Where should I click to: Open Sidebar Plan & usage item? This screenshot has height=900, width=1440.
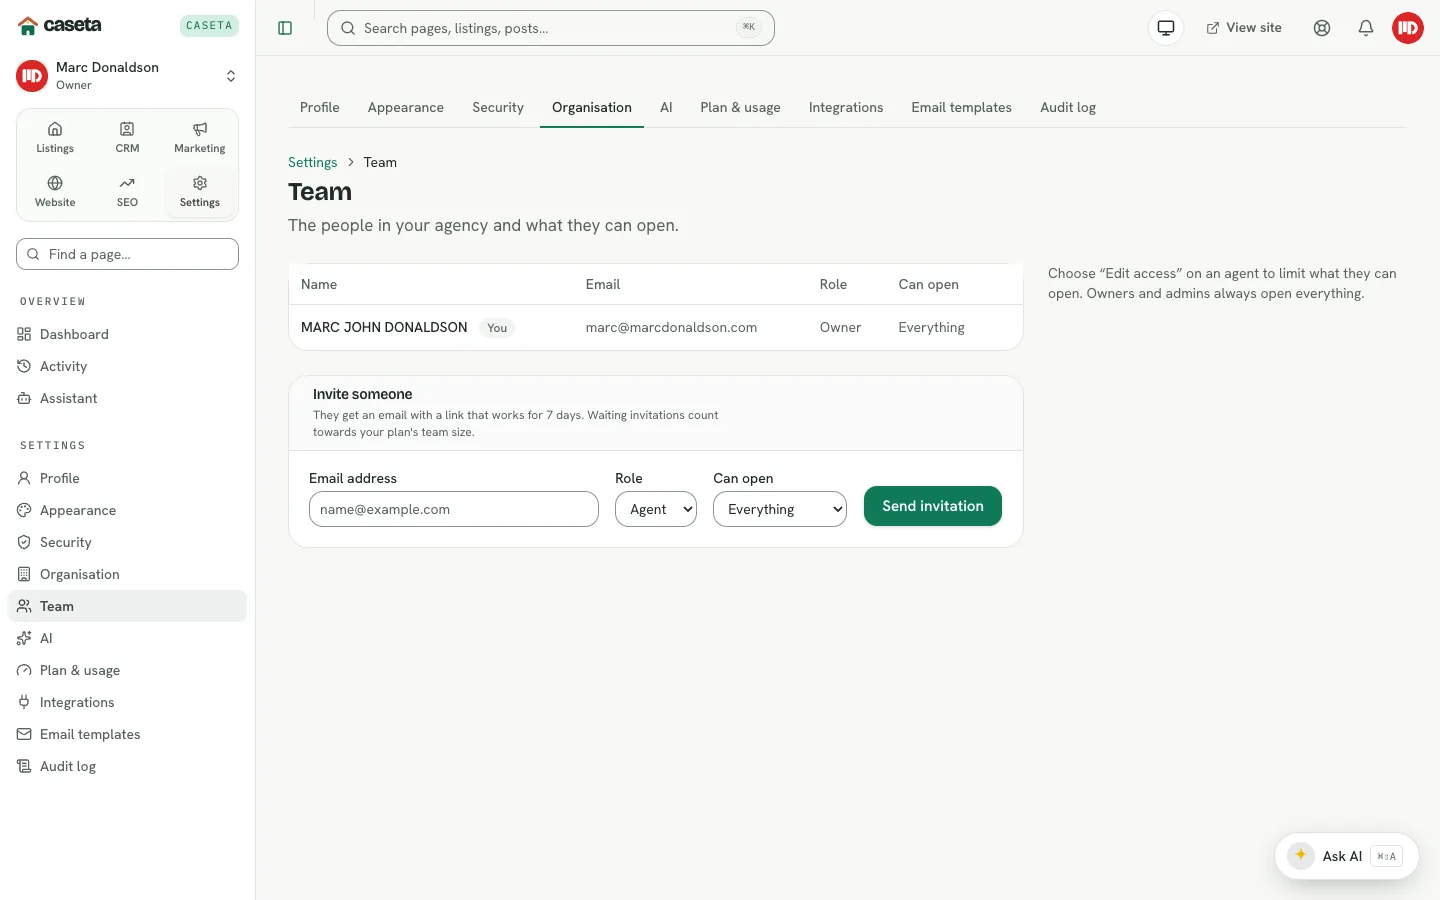pos(127,670)
